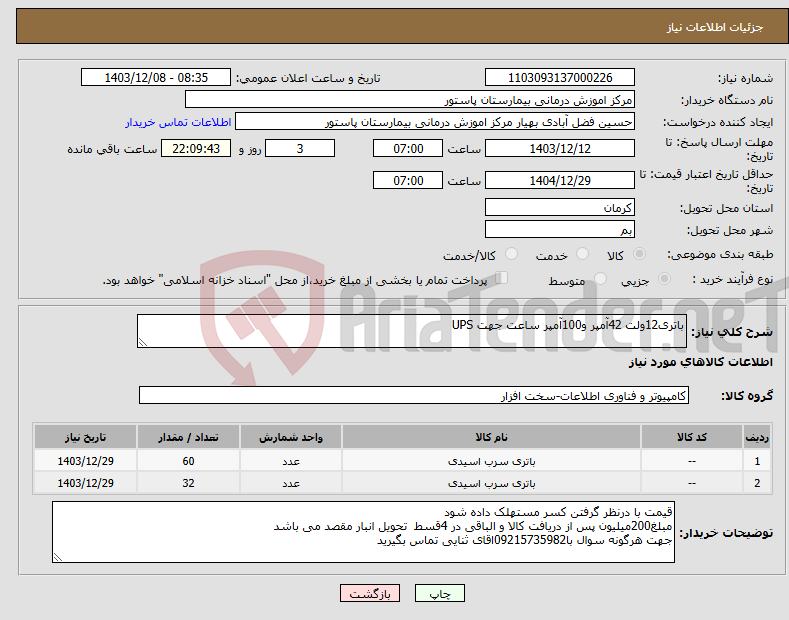The height and width of the screenshot is (620, 789).
Task: Click the need number field 1103093137000226
Action: click(560, 78)
